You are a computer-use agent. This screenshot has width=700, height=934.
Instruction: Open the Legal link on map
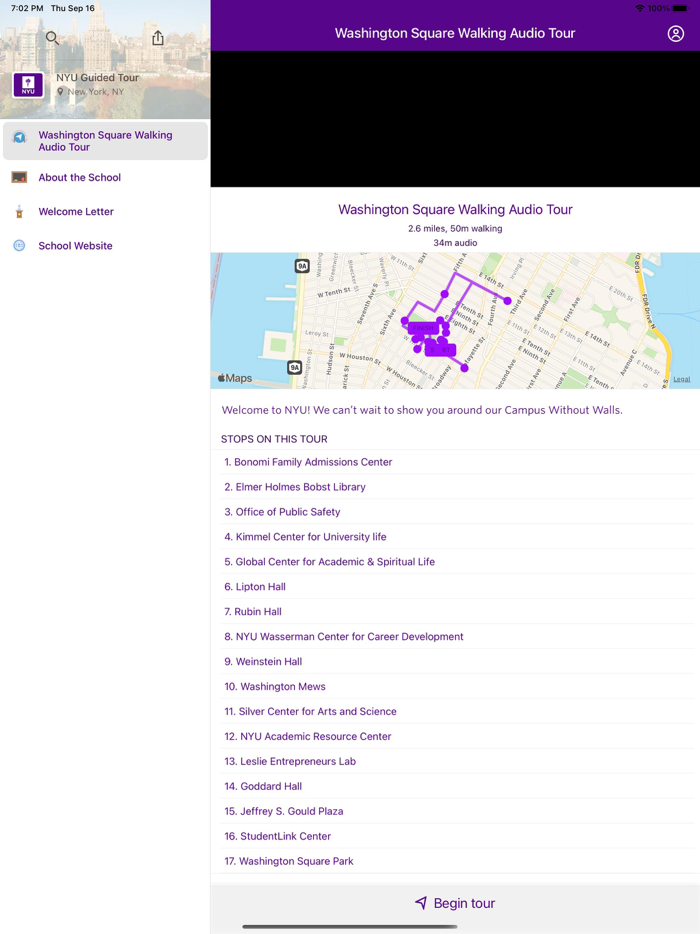tap(682, 379)
